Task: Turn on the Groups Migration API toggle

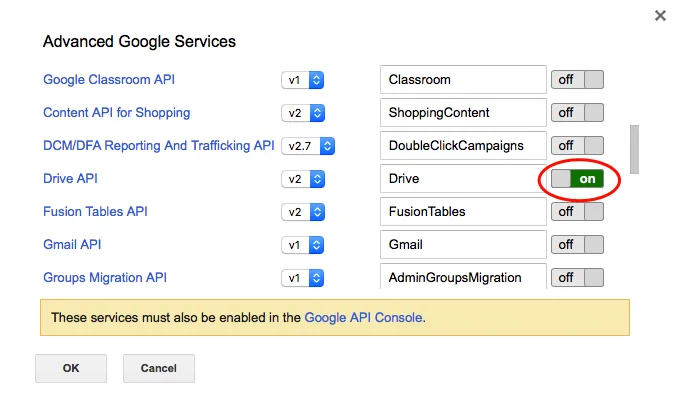Action: [579, 277]
